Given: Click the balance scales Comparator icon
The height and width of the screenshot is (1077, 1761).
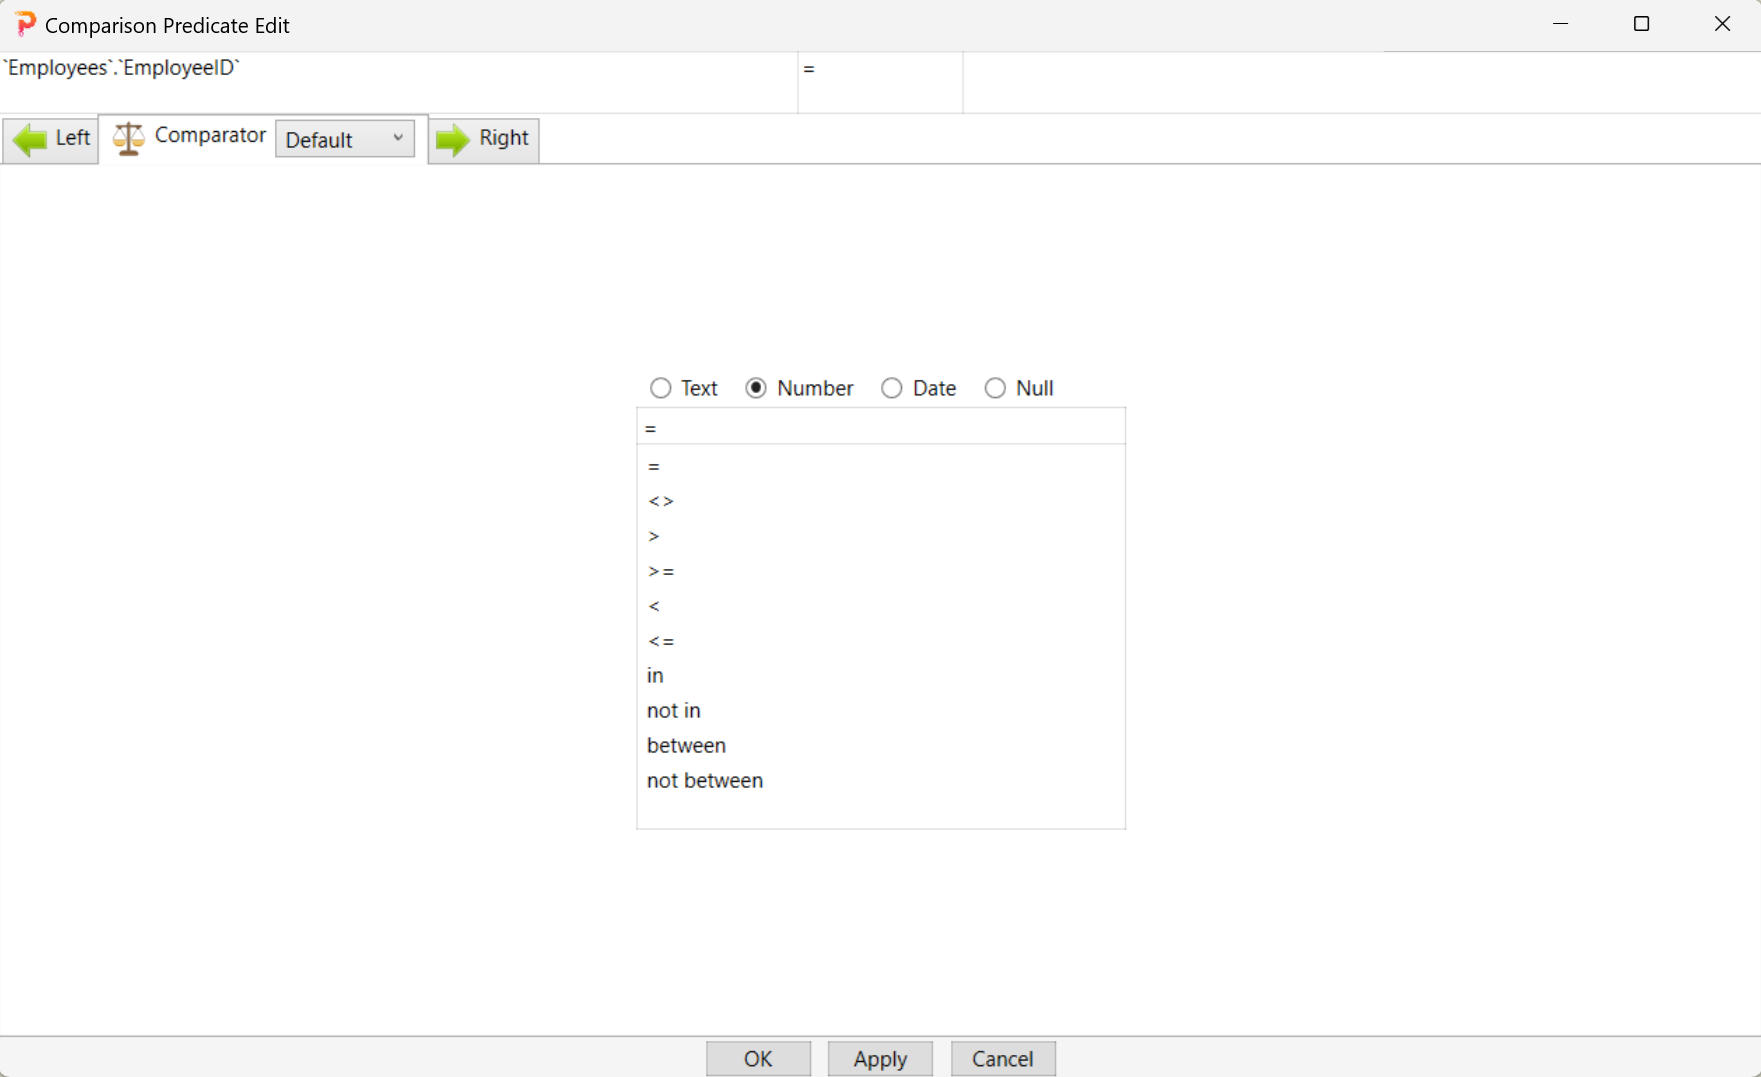Looking at the screenshot, I should coord(129,138).
